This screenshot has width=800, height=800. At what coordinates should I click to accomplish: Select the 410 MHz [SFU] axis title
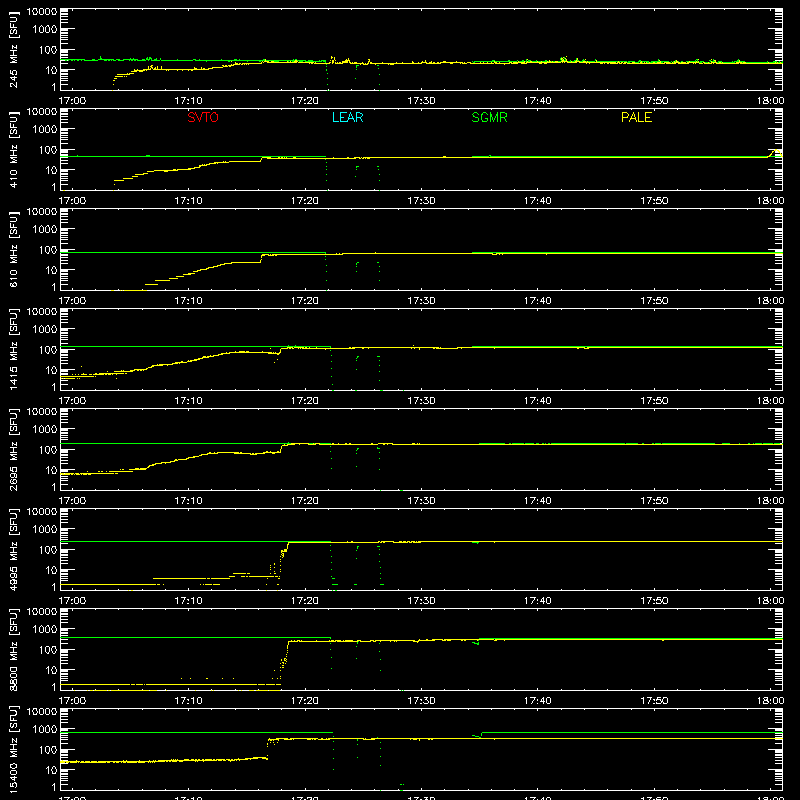14,149
